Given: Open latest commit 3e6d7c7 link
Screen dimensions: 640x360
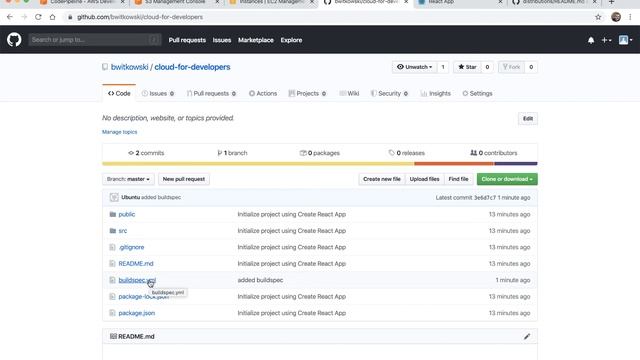Looking at the screenshot, I should (484, 198).
